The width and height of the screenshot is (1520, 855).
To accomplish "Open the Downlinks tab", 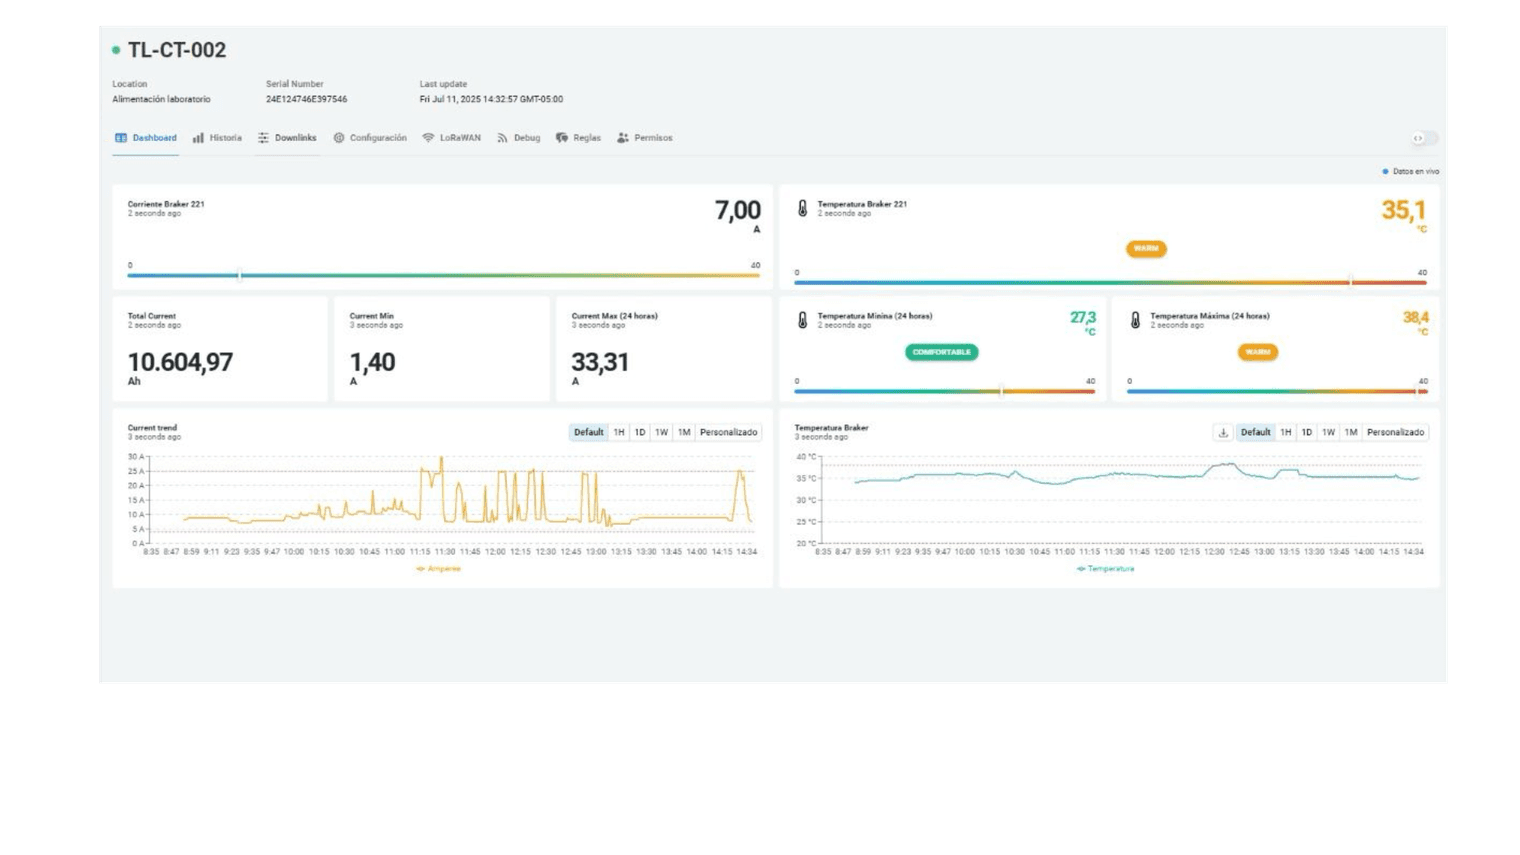I will (287, 138).
